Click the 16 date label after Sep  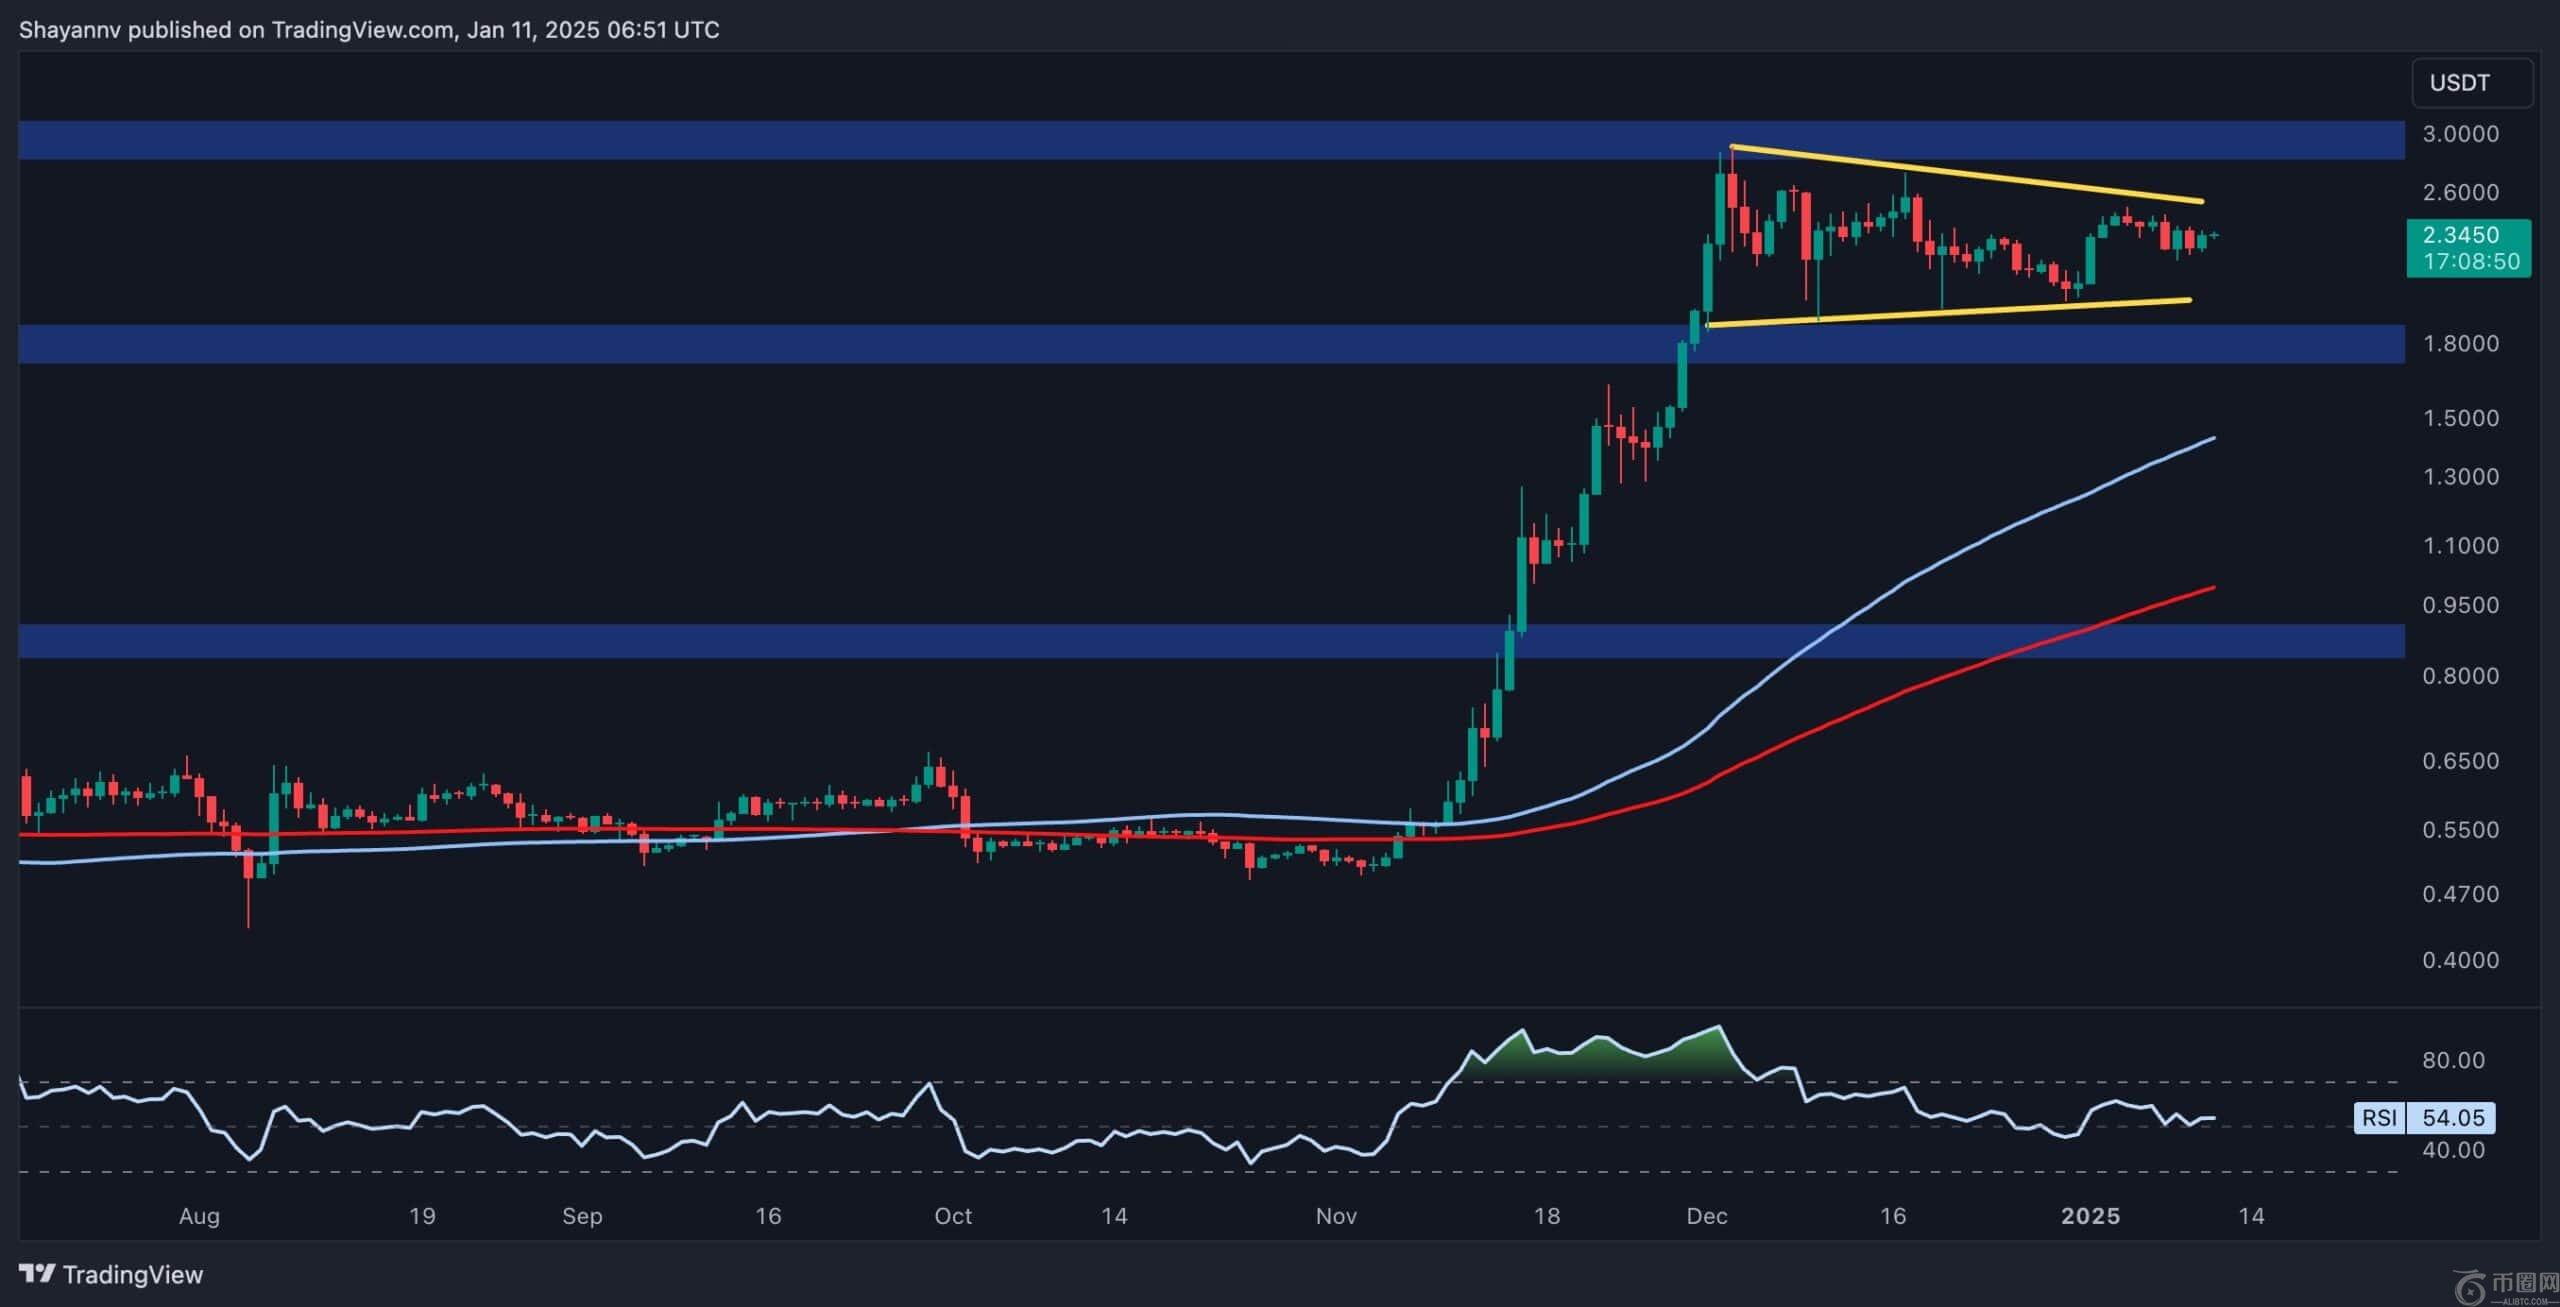coord(767,1216)
